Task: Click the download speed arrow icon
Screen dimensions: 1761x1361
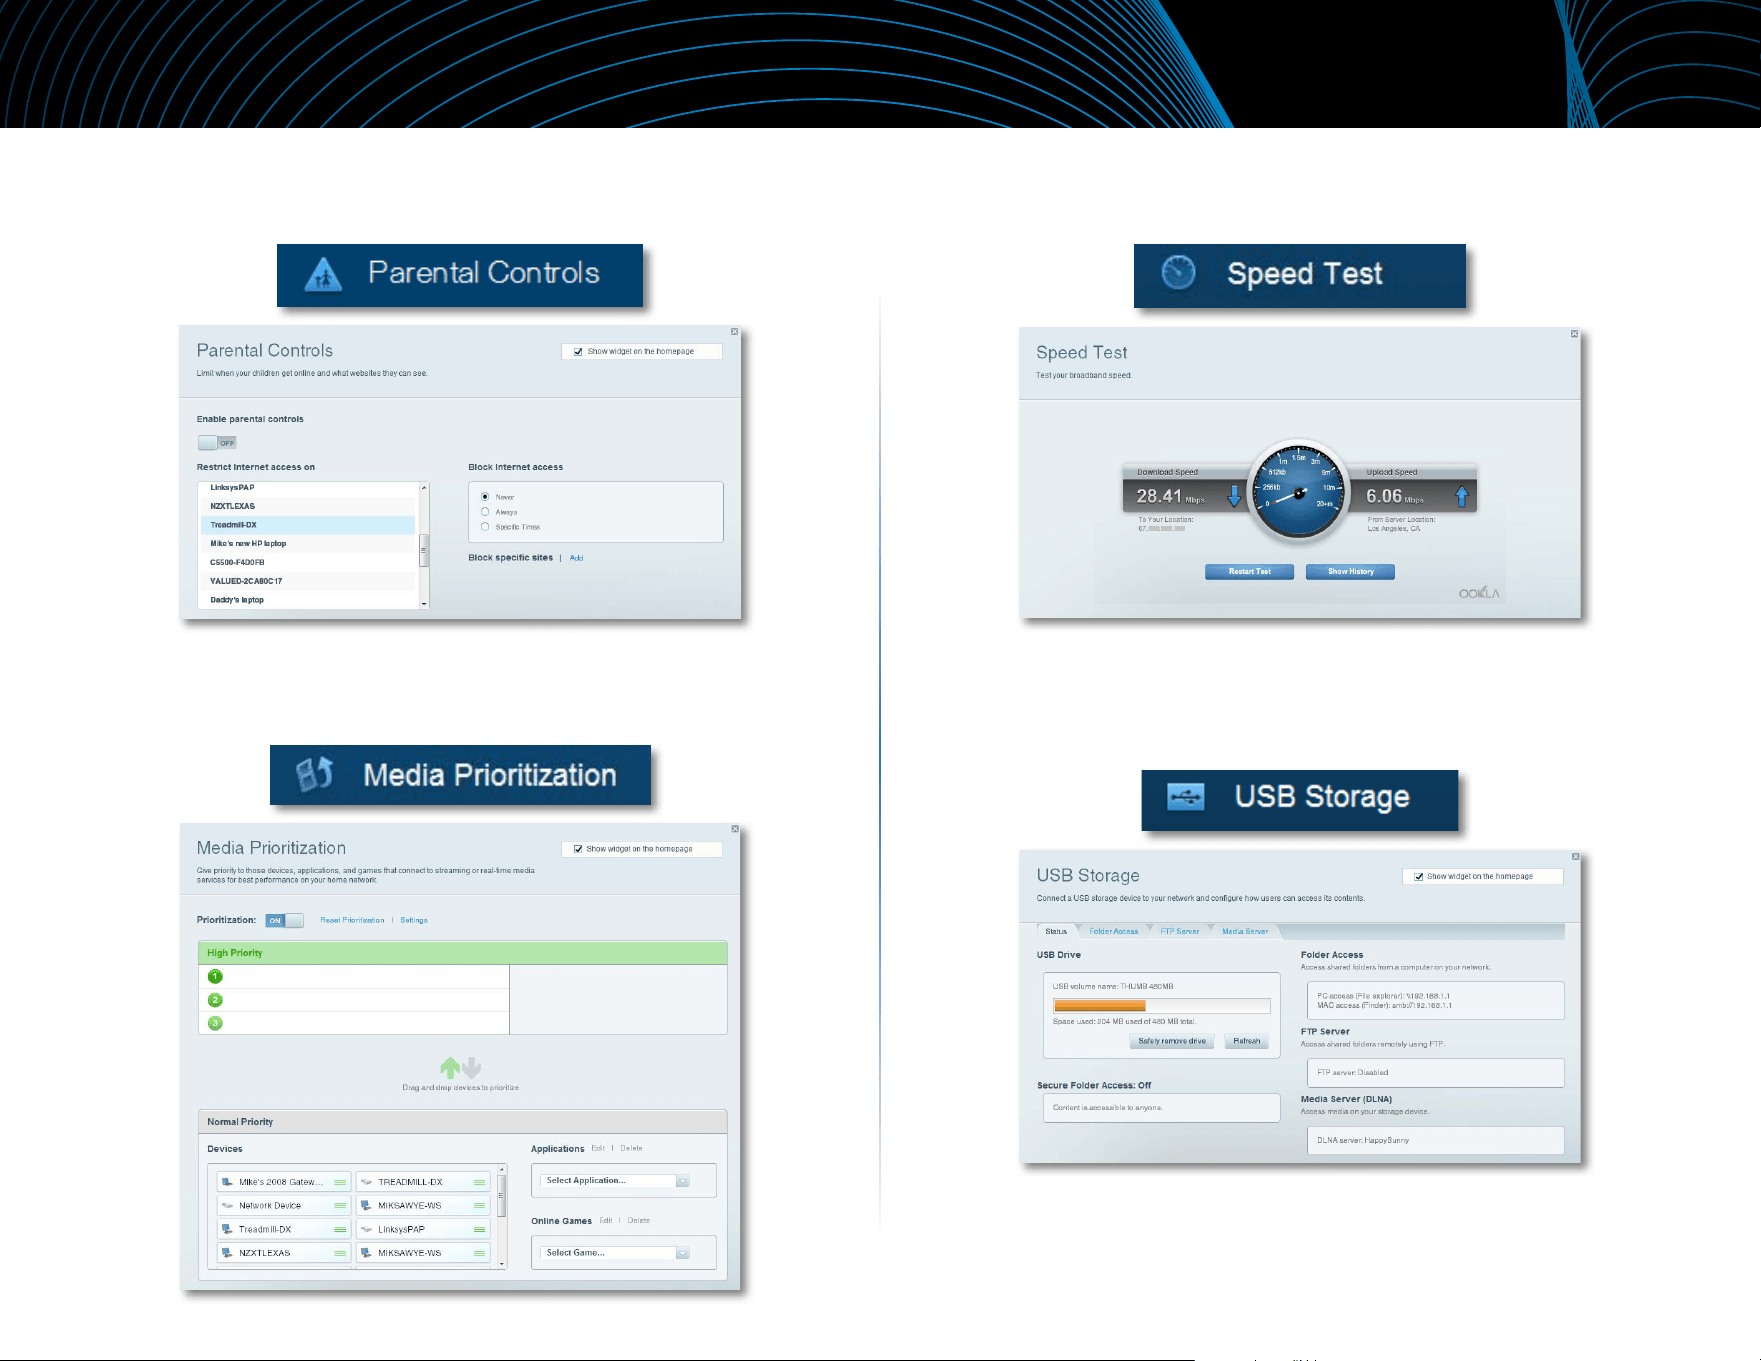Action: pyautogui.click(x=1234, y=496)
